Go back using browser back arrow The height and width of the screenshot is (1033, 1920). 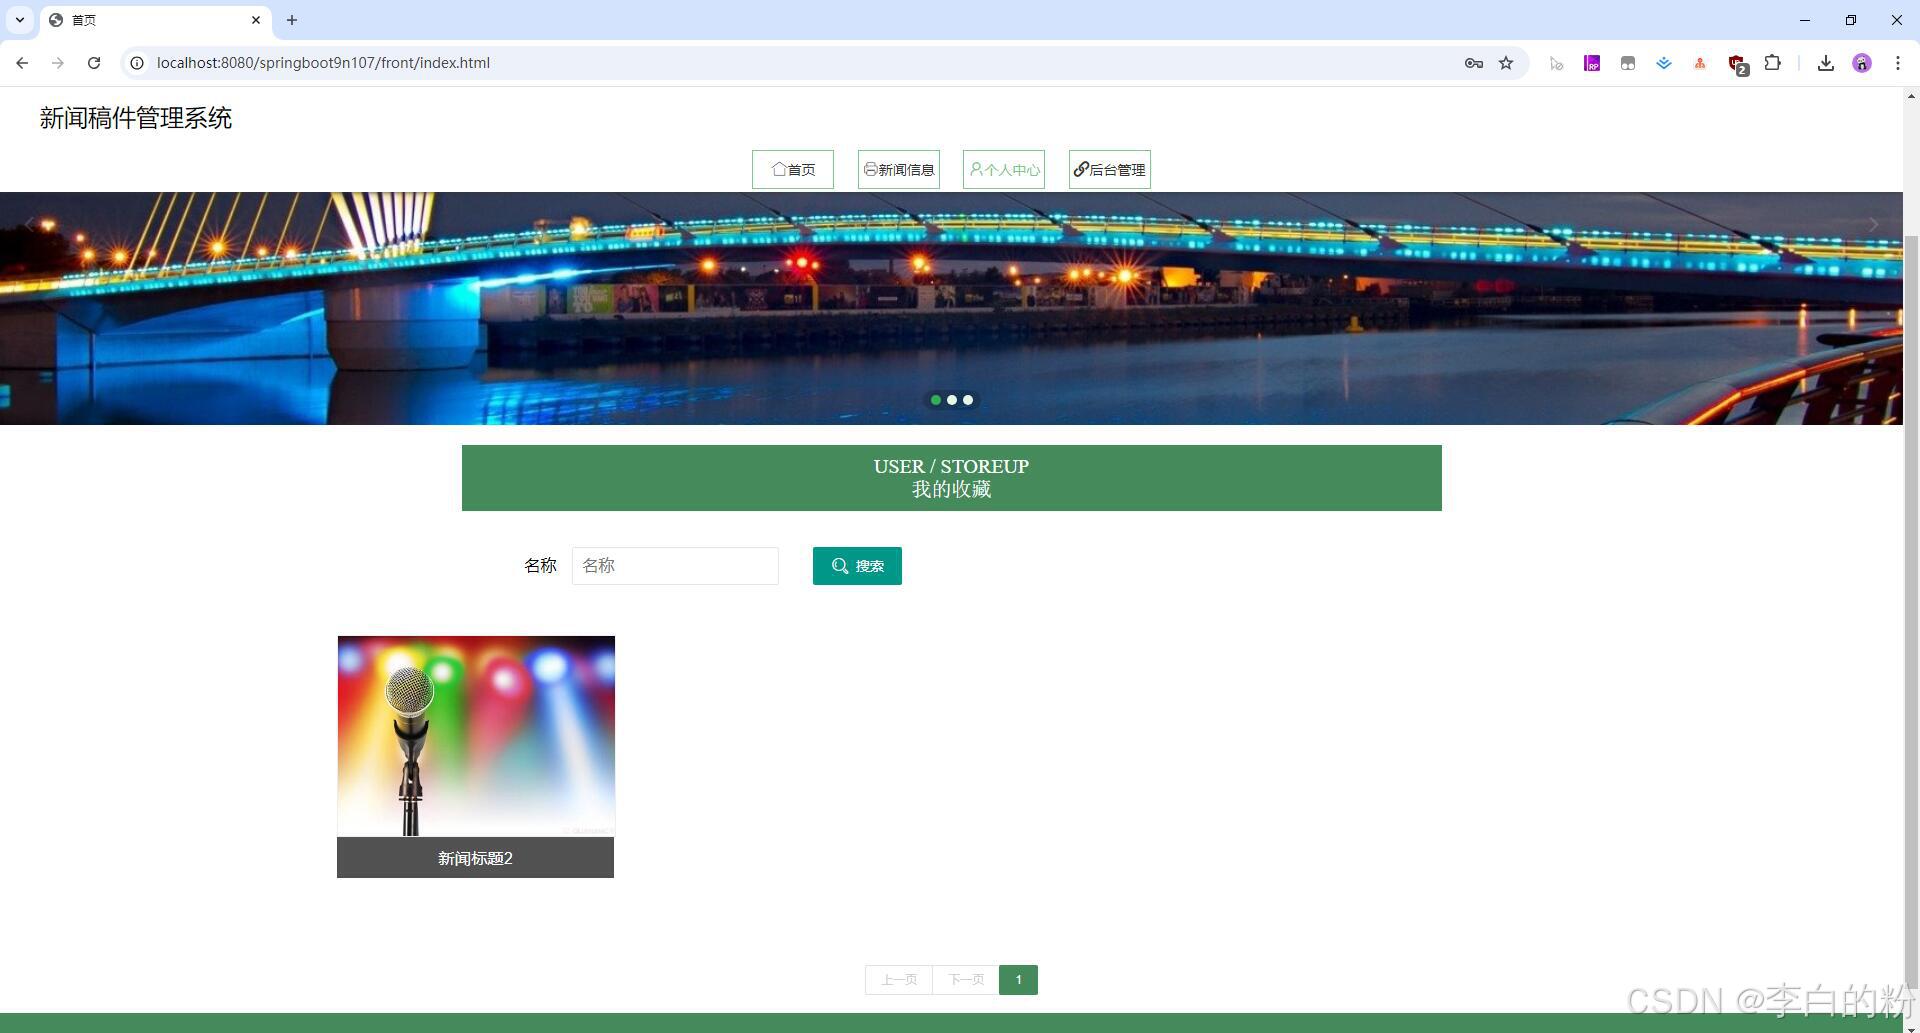[x=22, y=63]
